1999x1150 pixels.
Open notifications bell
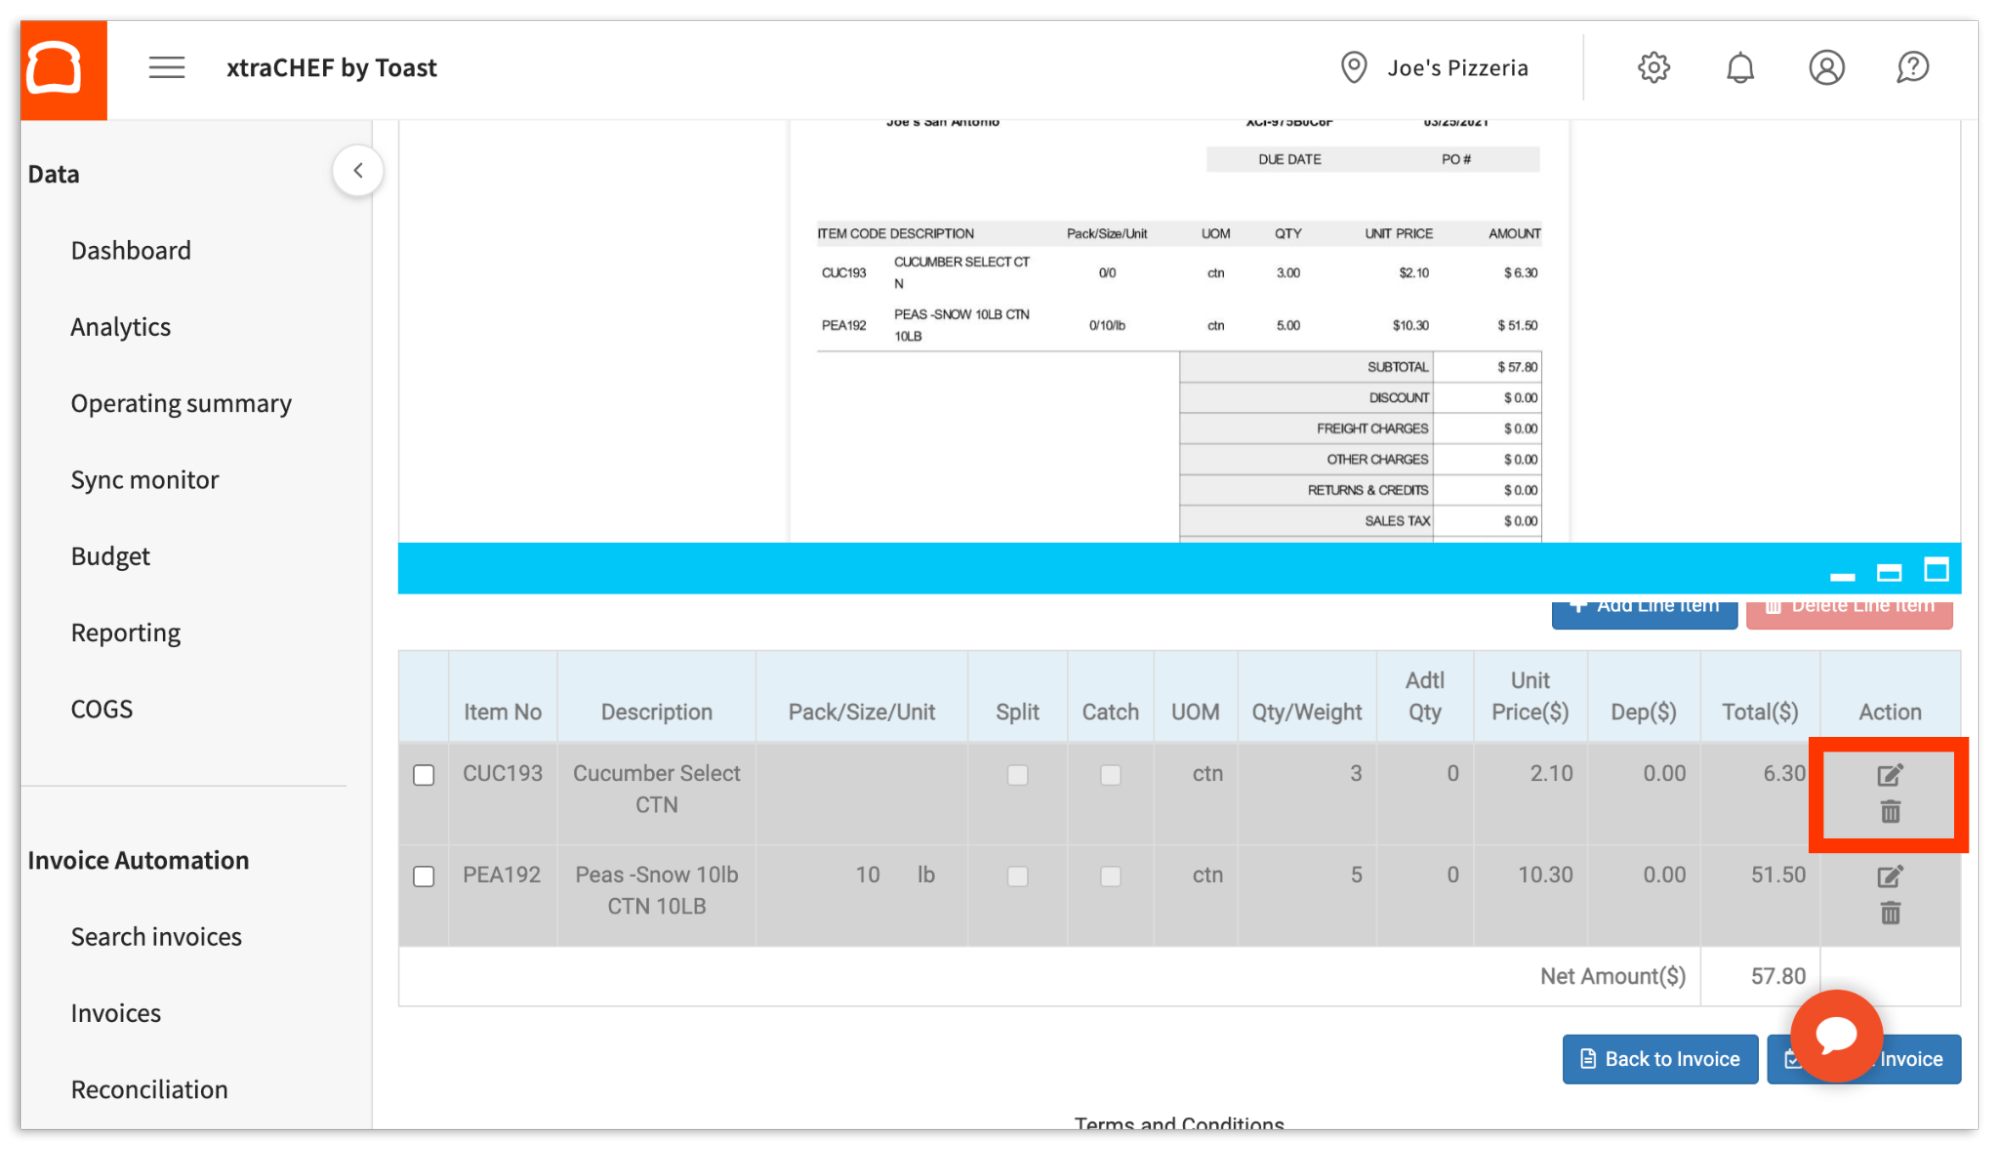point(1739,67)
